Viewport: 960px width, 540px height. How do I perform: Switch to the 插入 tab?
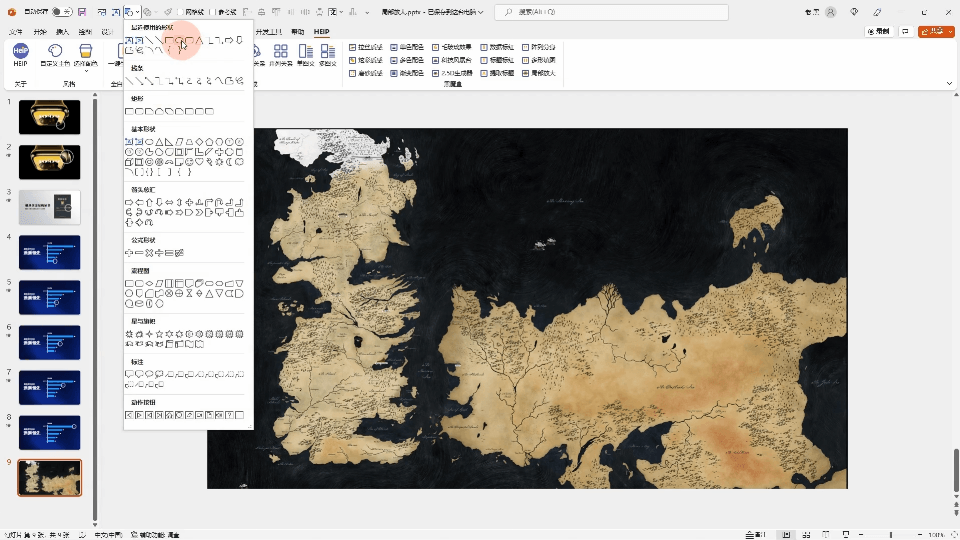click(x=62, y=32)
